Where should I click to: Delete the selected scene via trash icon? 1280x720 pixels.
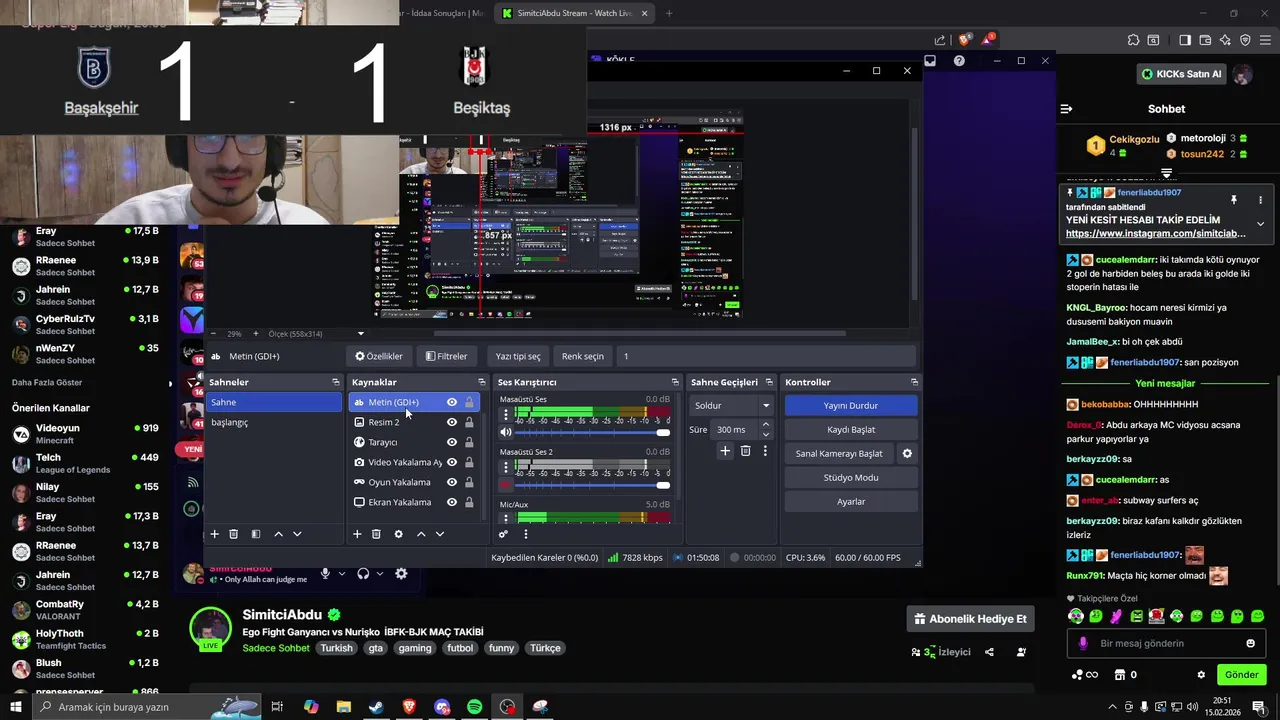pos(233,534)
